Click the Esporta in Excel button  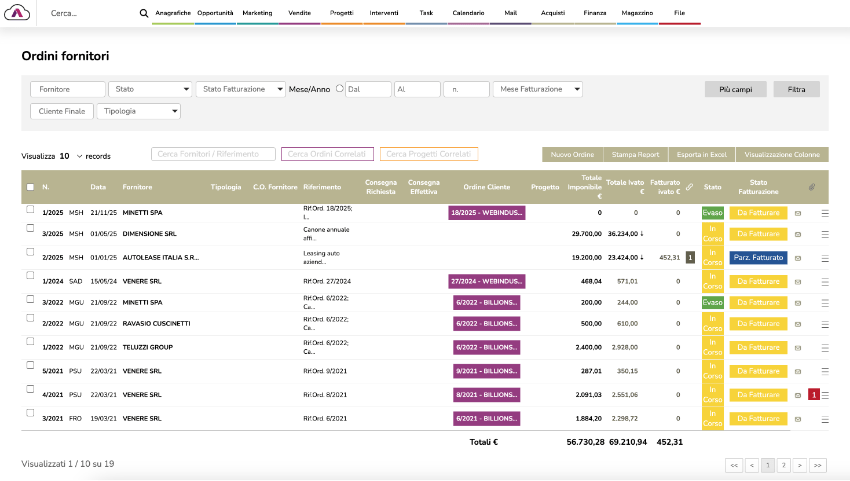pyautogui.click(x=701, y=155)
